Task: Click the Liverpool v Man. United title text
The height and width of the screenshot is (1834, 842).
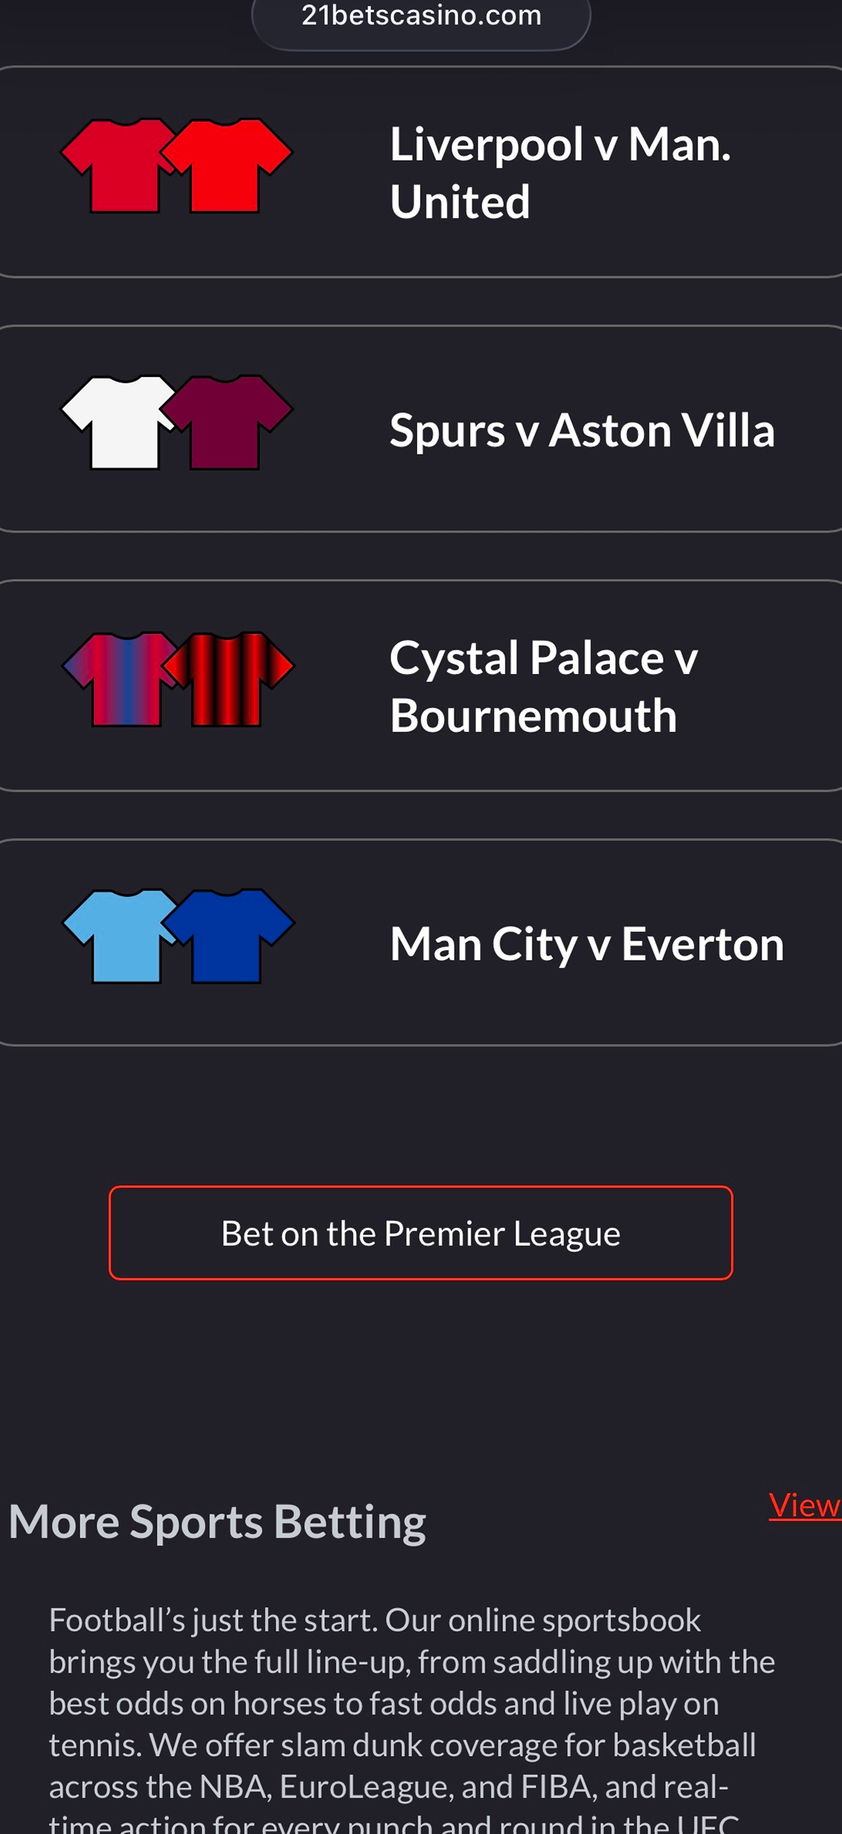Action: pyautogui.click(x=560, y=173)
